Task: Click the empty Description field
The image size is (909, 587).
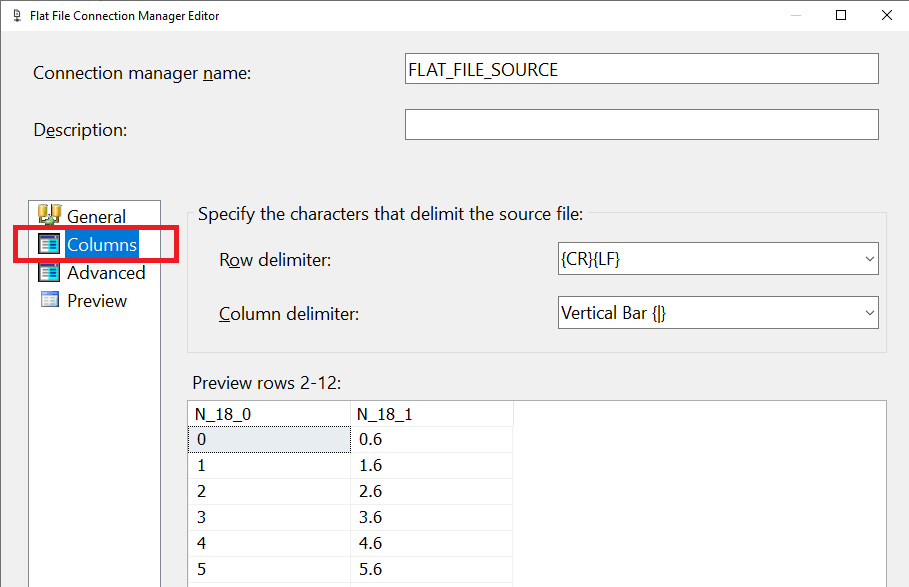Action: [642, 125]
